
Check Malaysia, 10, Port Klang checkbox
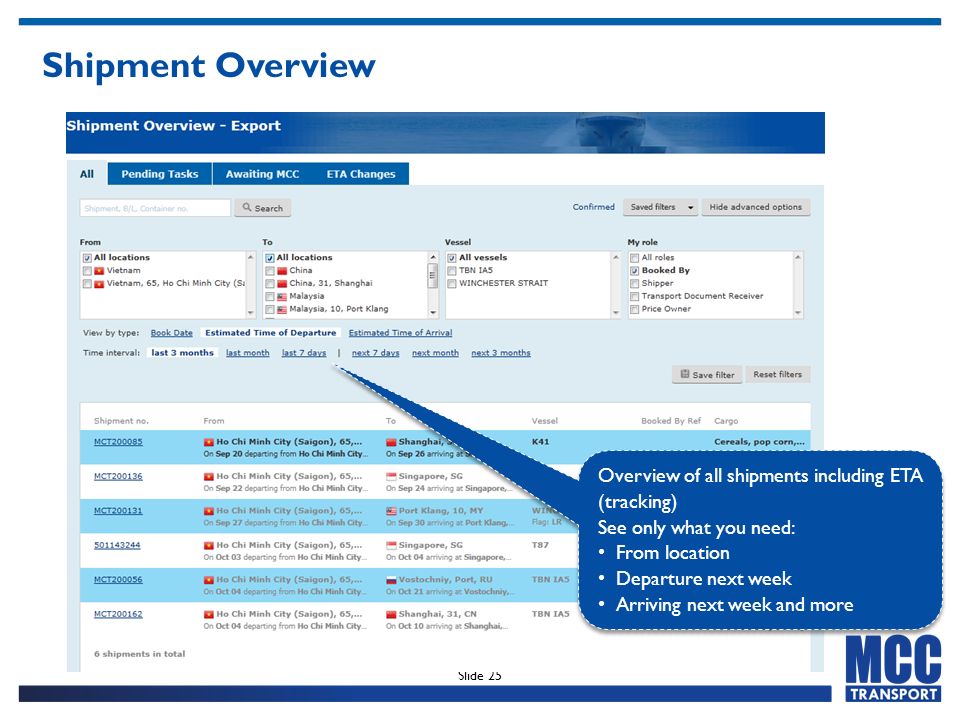click(269, 309)
